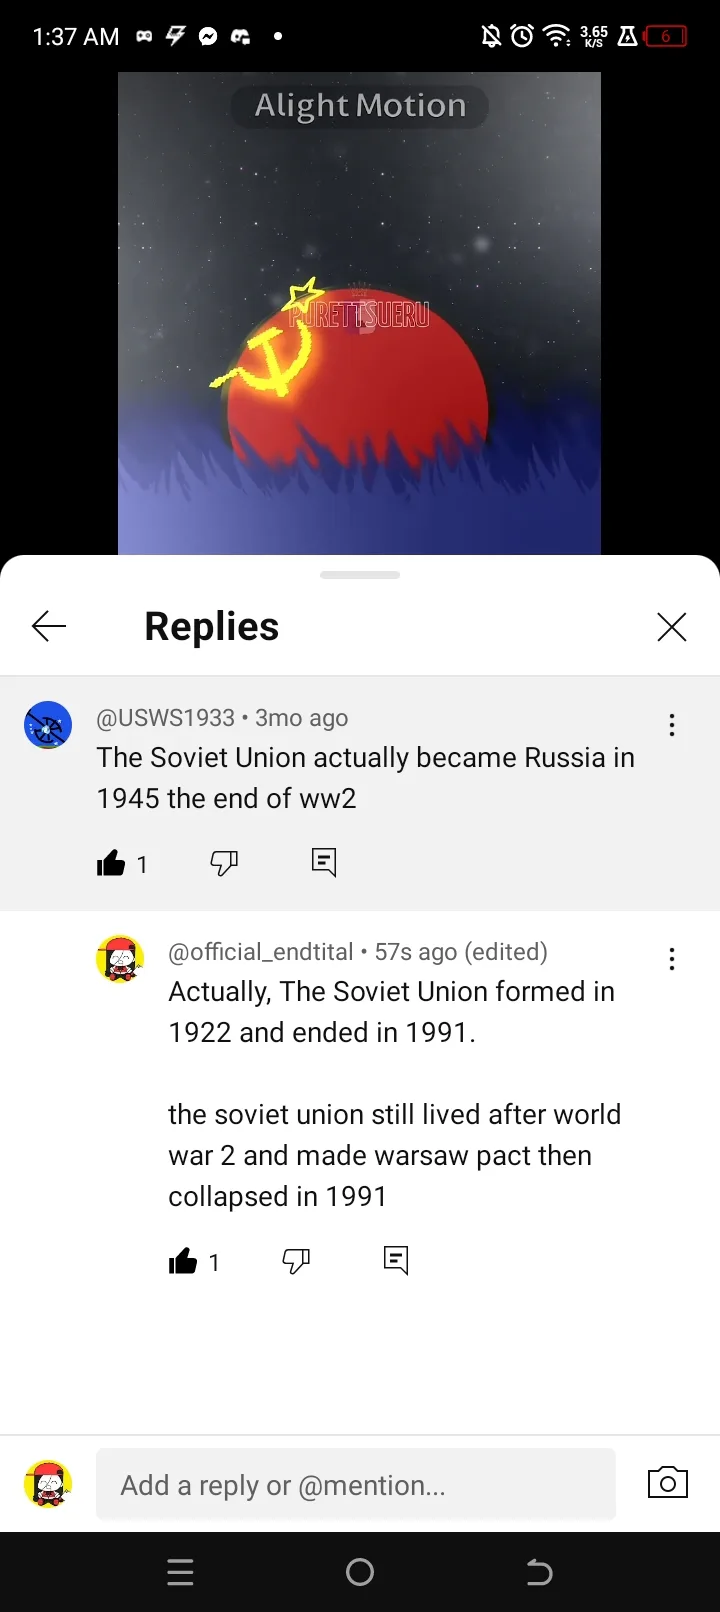Go to Android home screen
720x1612 pixels.
click(360, 1572)
